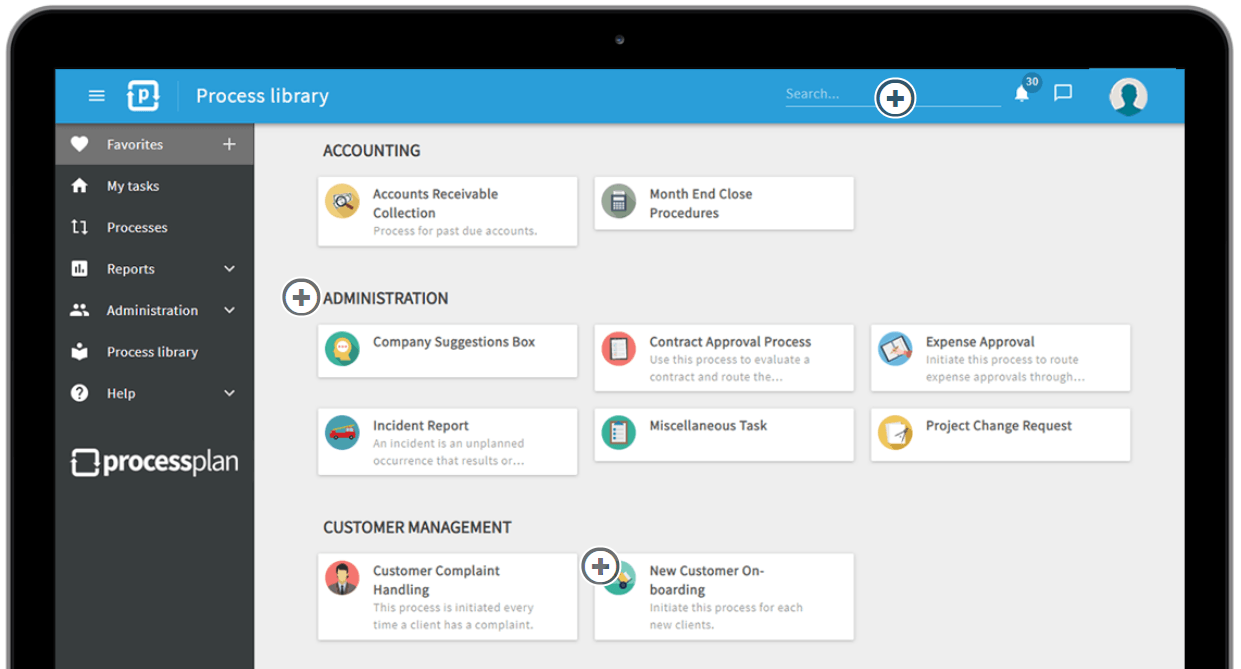Click 'Initiate this process for each' description
1241x669 pixels.
726,607
